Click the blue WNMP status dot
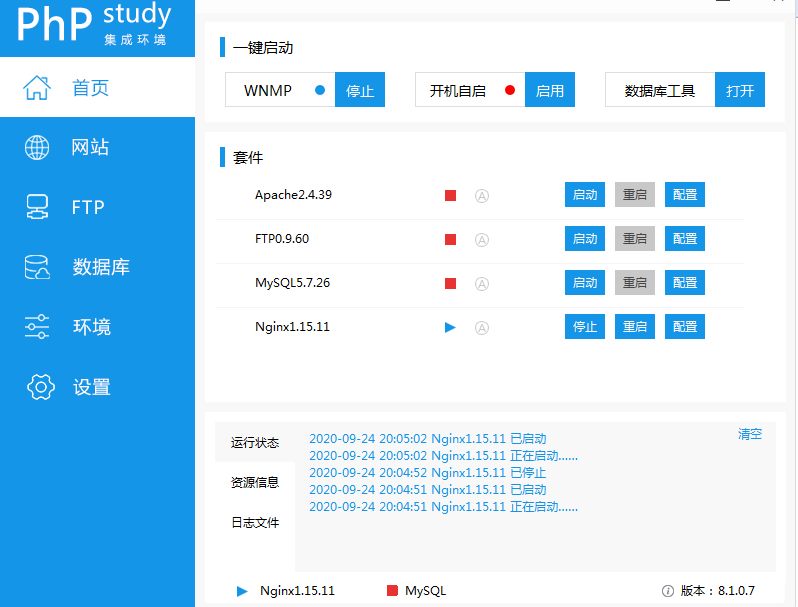Screen dimensions: 798x607 320,90
